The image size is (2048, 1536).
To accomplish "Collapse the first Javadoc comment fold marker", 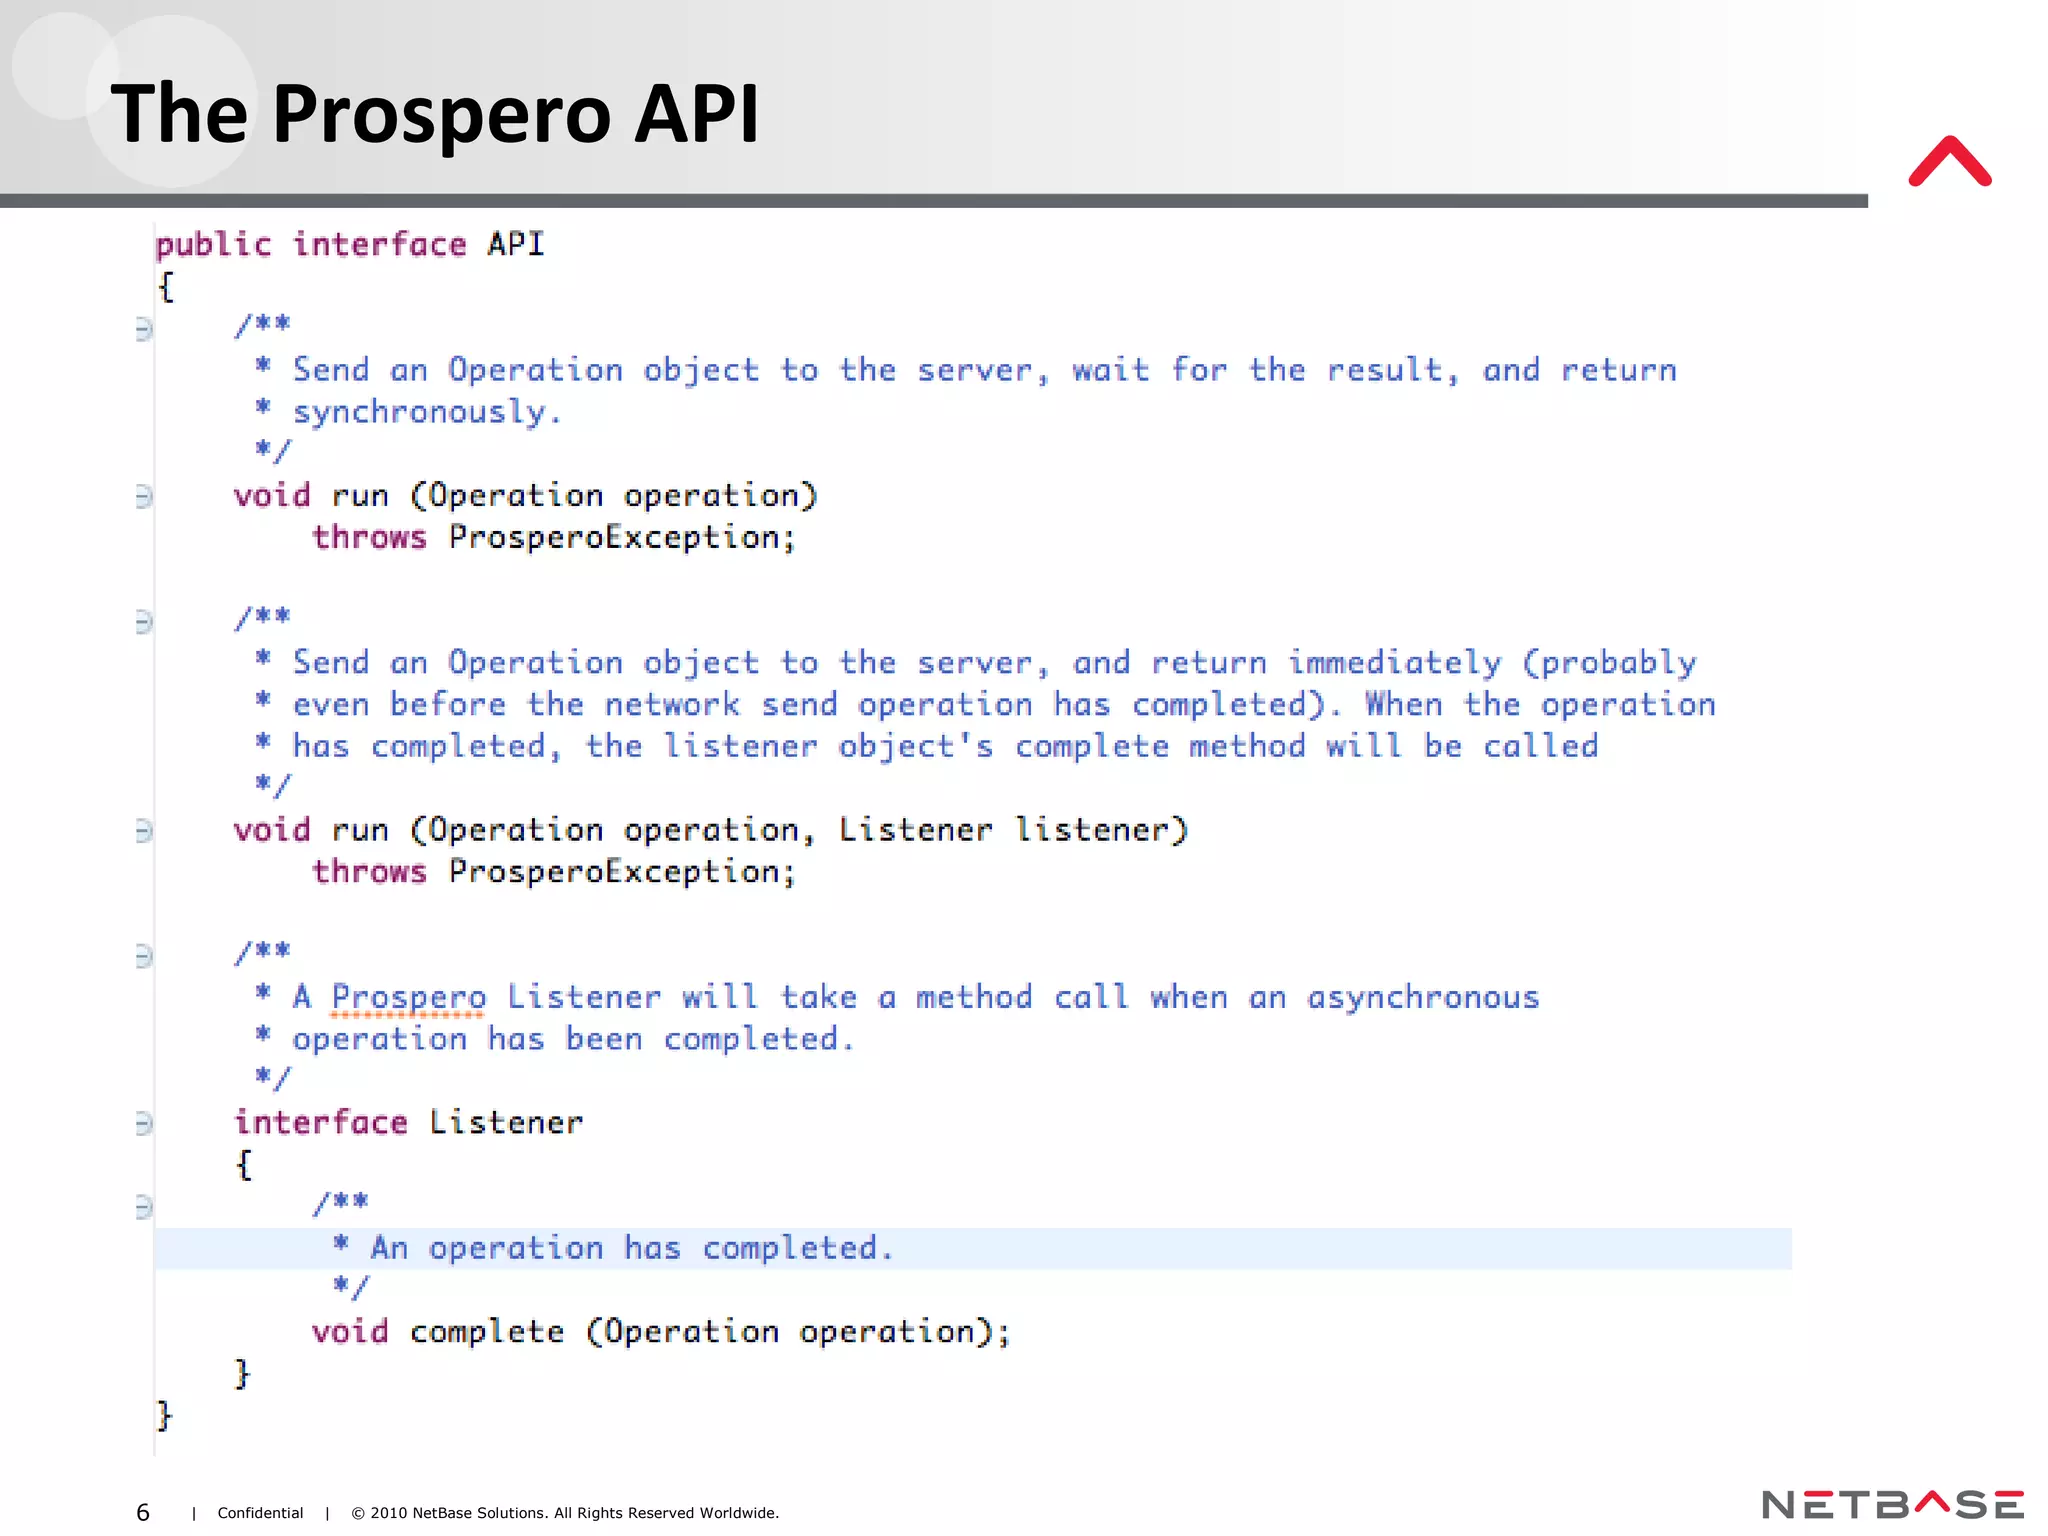I will point(144,329).
